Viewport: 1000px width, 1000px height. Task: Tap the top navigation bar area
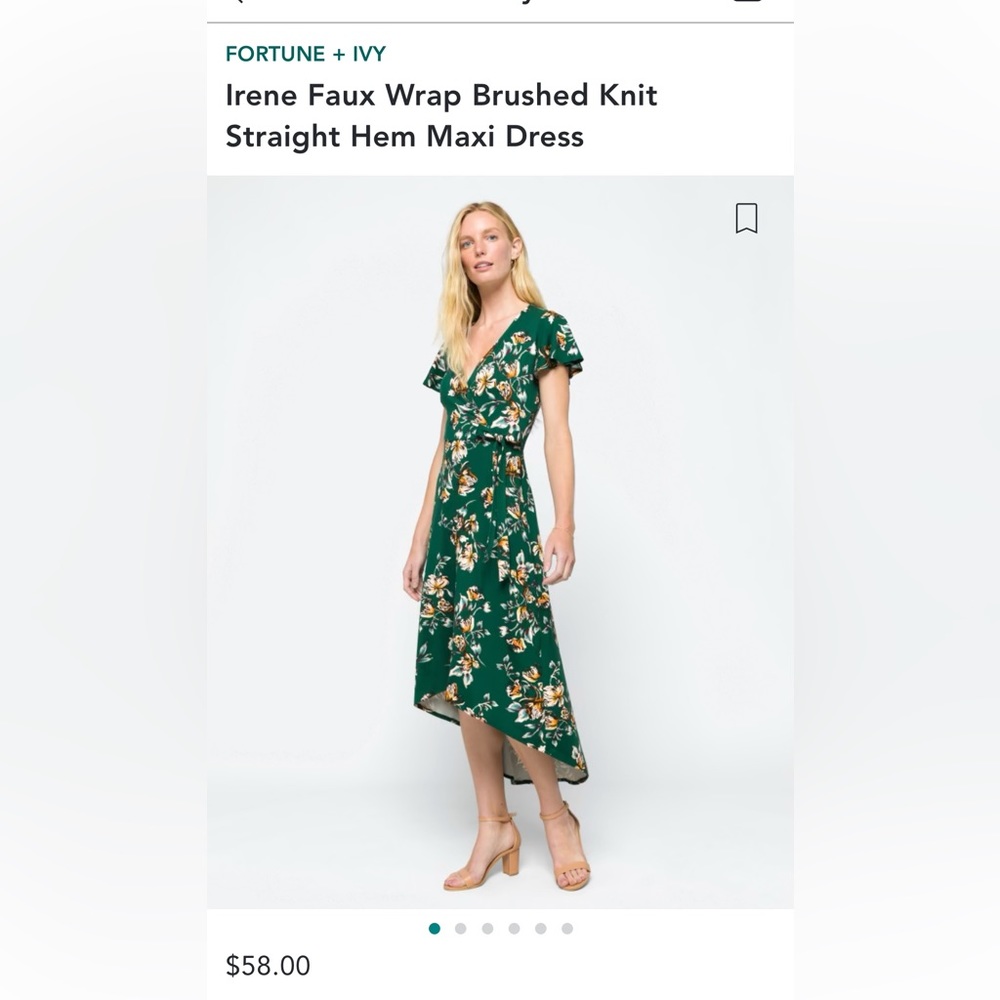(500, 8)
